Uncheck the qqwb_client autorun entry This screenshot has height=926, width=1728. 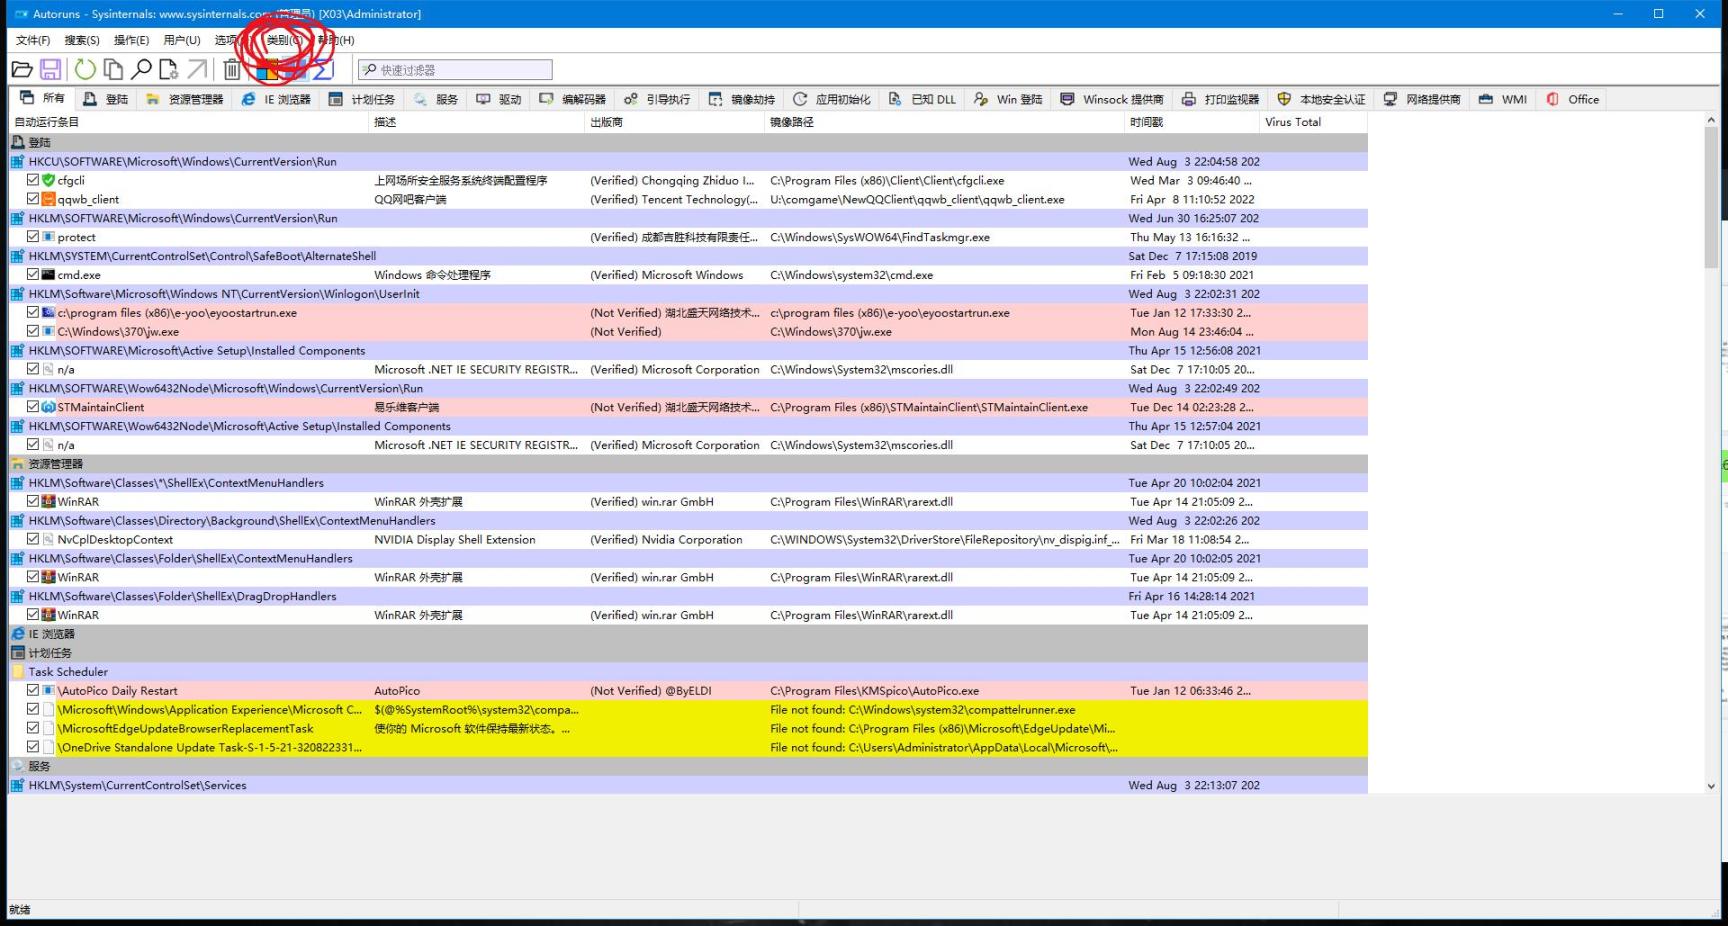coord(33,199)
